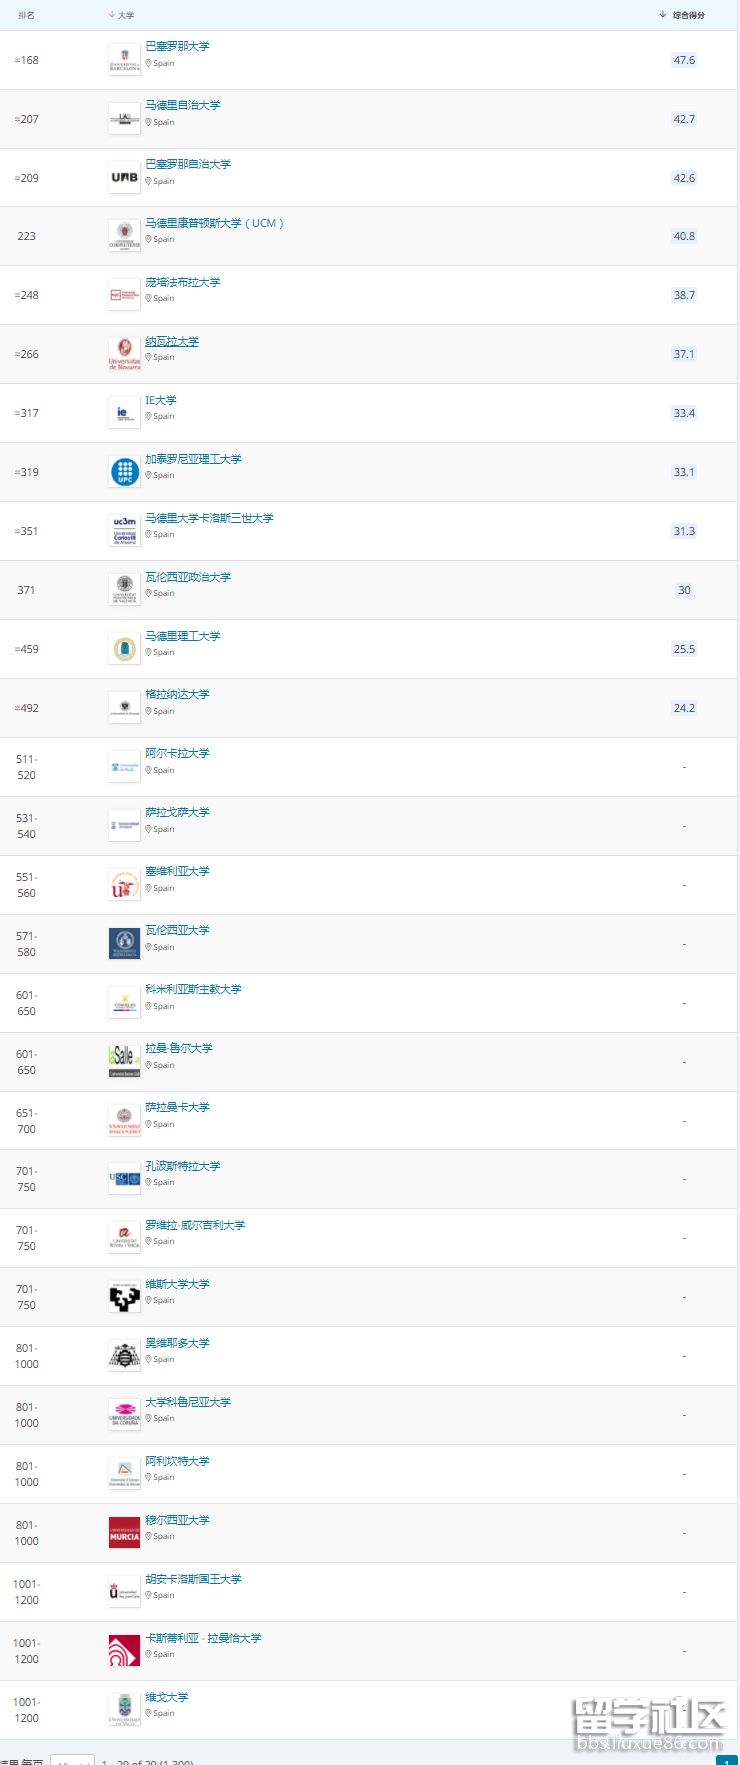
Task: Click the IE University logo
Action: click(124, 413)
